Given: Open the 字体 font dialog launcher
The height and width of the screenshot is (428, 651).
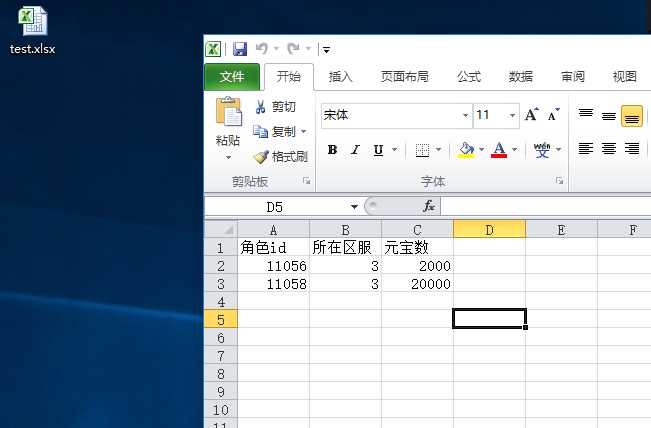Looking at the screenshot, I should [x=559, y=181].
